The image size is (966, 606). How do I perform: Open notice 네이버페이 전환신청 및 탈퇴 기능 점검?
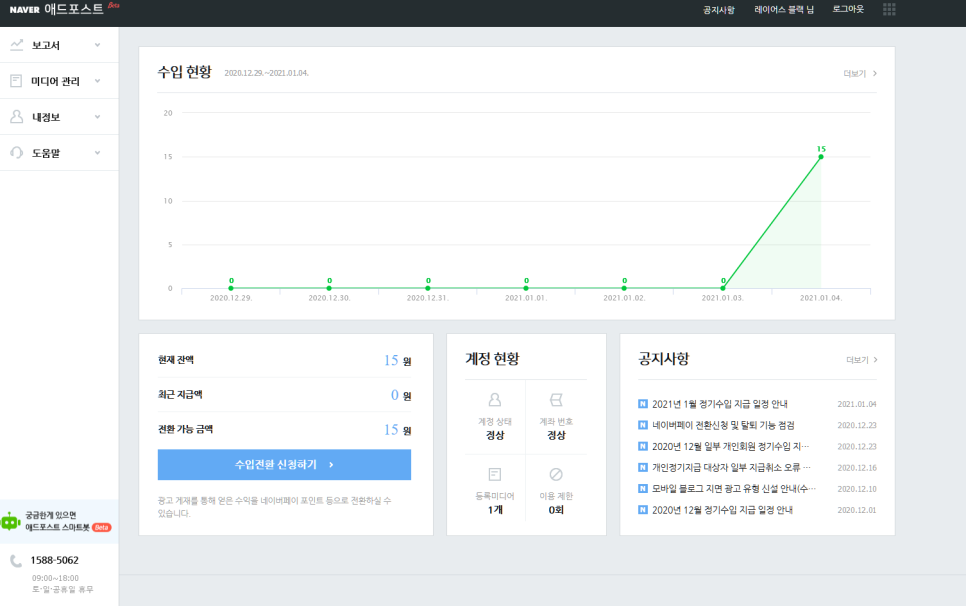[723, 425]
